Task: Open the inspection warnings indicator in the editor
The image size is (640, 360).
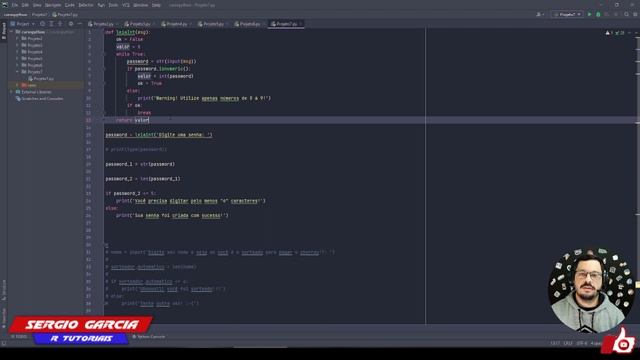Action: coord(615,33)
